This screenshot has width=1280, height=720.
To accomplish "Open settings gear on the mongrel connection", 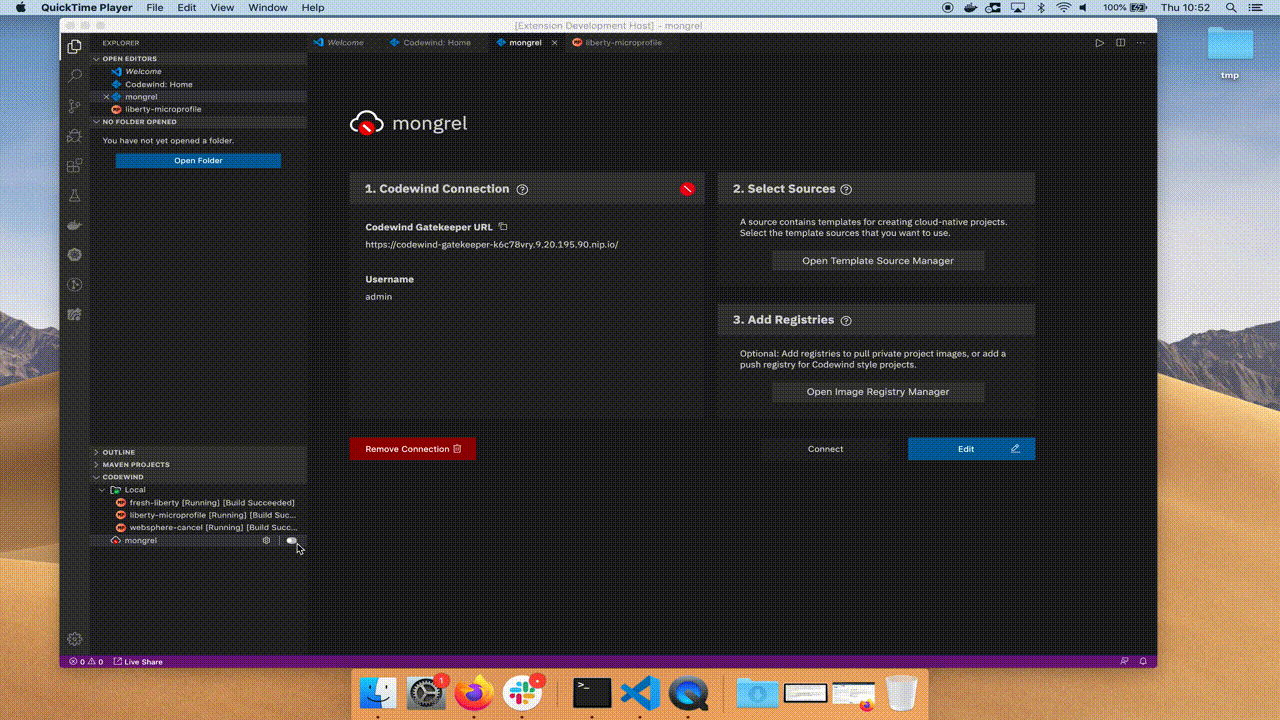I will pos(266,540).
